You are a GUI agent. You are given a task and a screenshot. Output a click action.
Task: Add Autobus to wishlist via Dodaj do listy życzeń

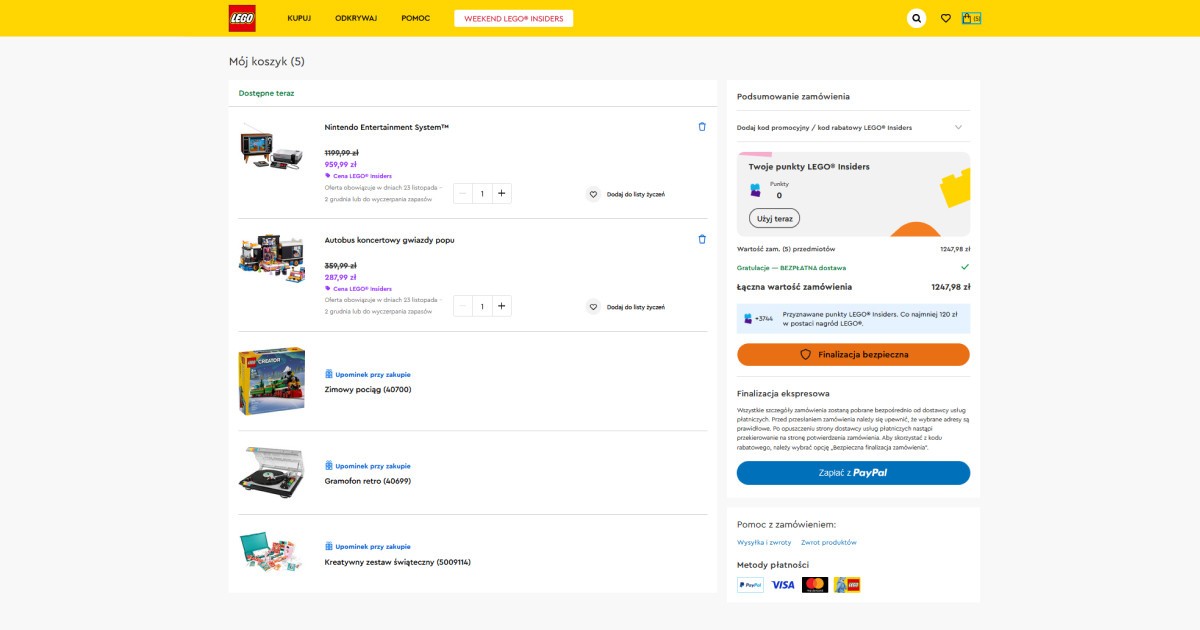click(636, 307)
